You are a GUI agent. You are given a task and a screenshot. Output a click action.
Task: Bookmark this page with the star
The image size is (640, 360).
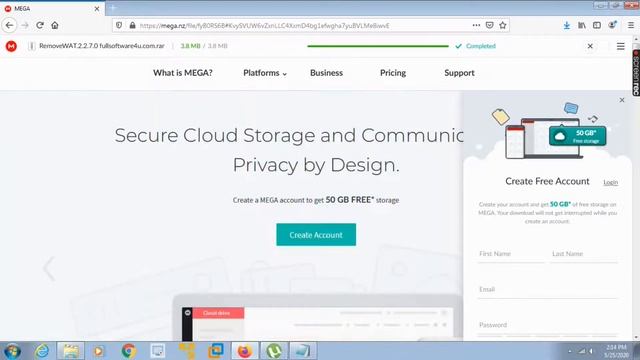pyautogui.click(x=502, y=25)
